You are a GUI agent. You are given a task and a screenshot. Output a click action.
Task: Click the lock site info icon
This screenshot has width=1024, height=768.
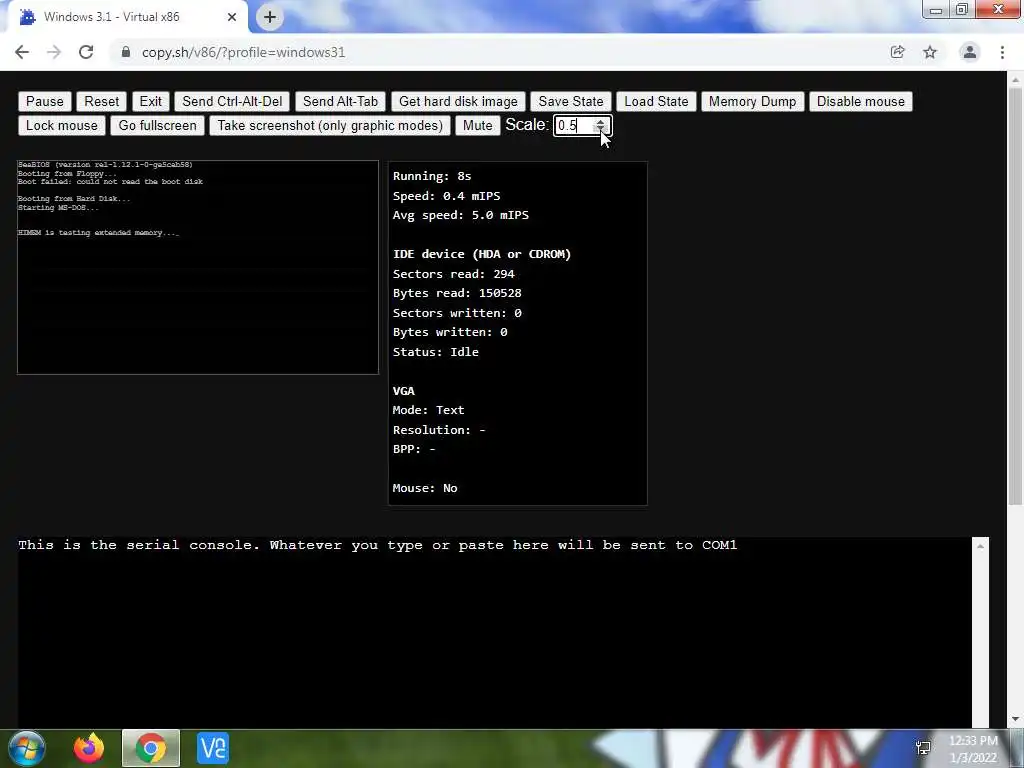126,52
